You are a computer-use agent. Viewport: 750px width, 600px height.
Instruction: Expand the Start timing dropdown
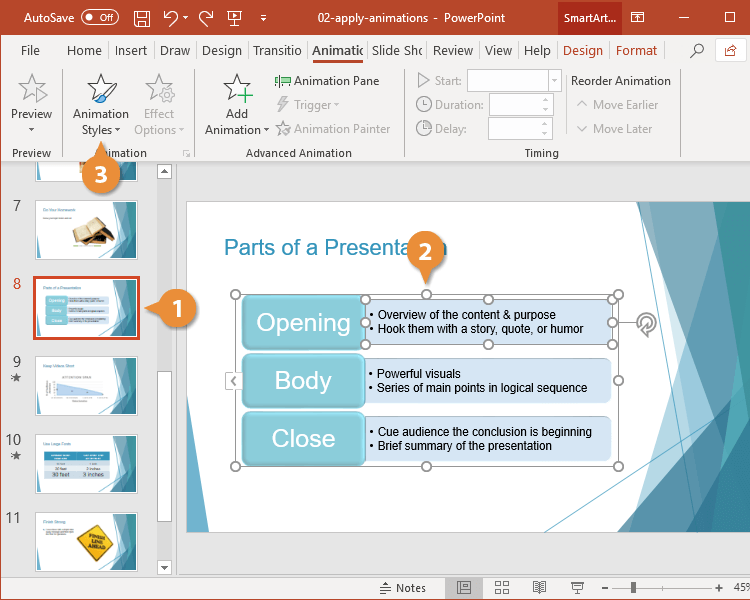point(554,81)
